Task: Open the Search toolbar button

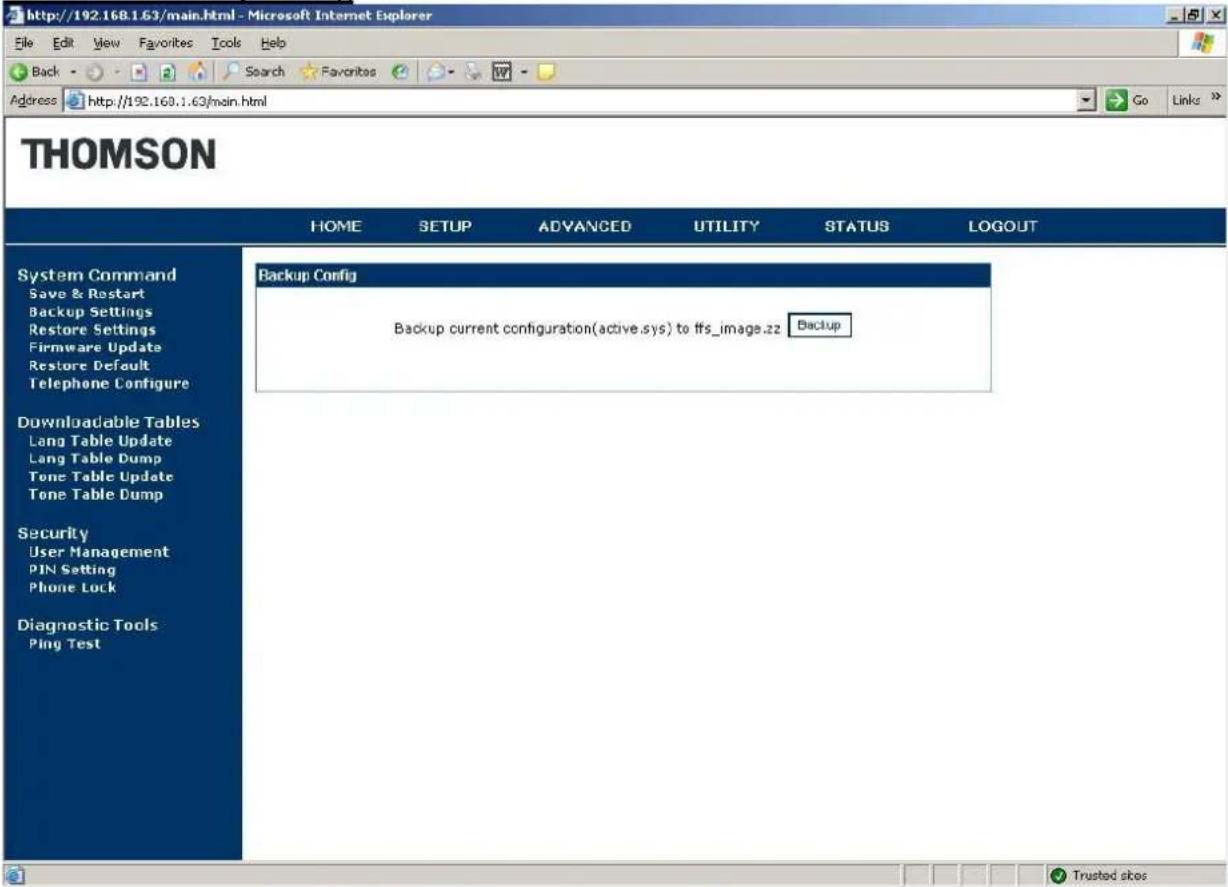Action: [x=255, y=72]
